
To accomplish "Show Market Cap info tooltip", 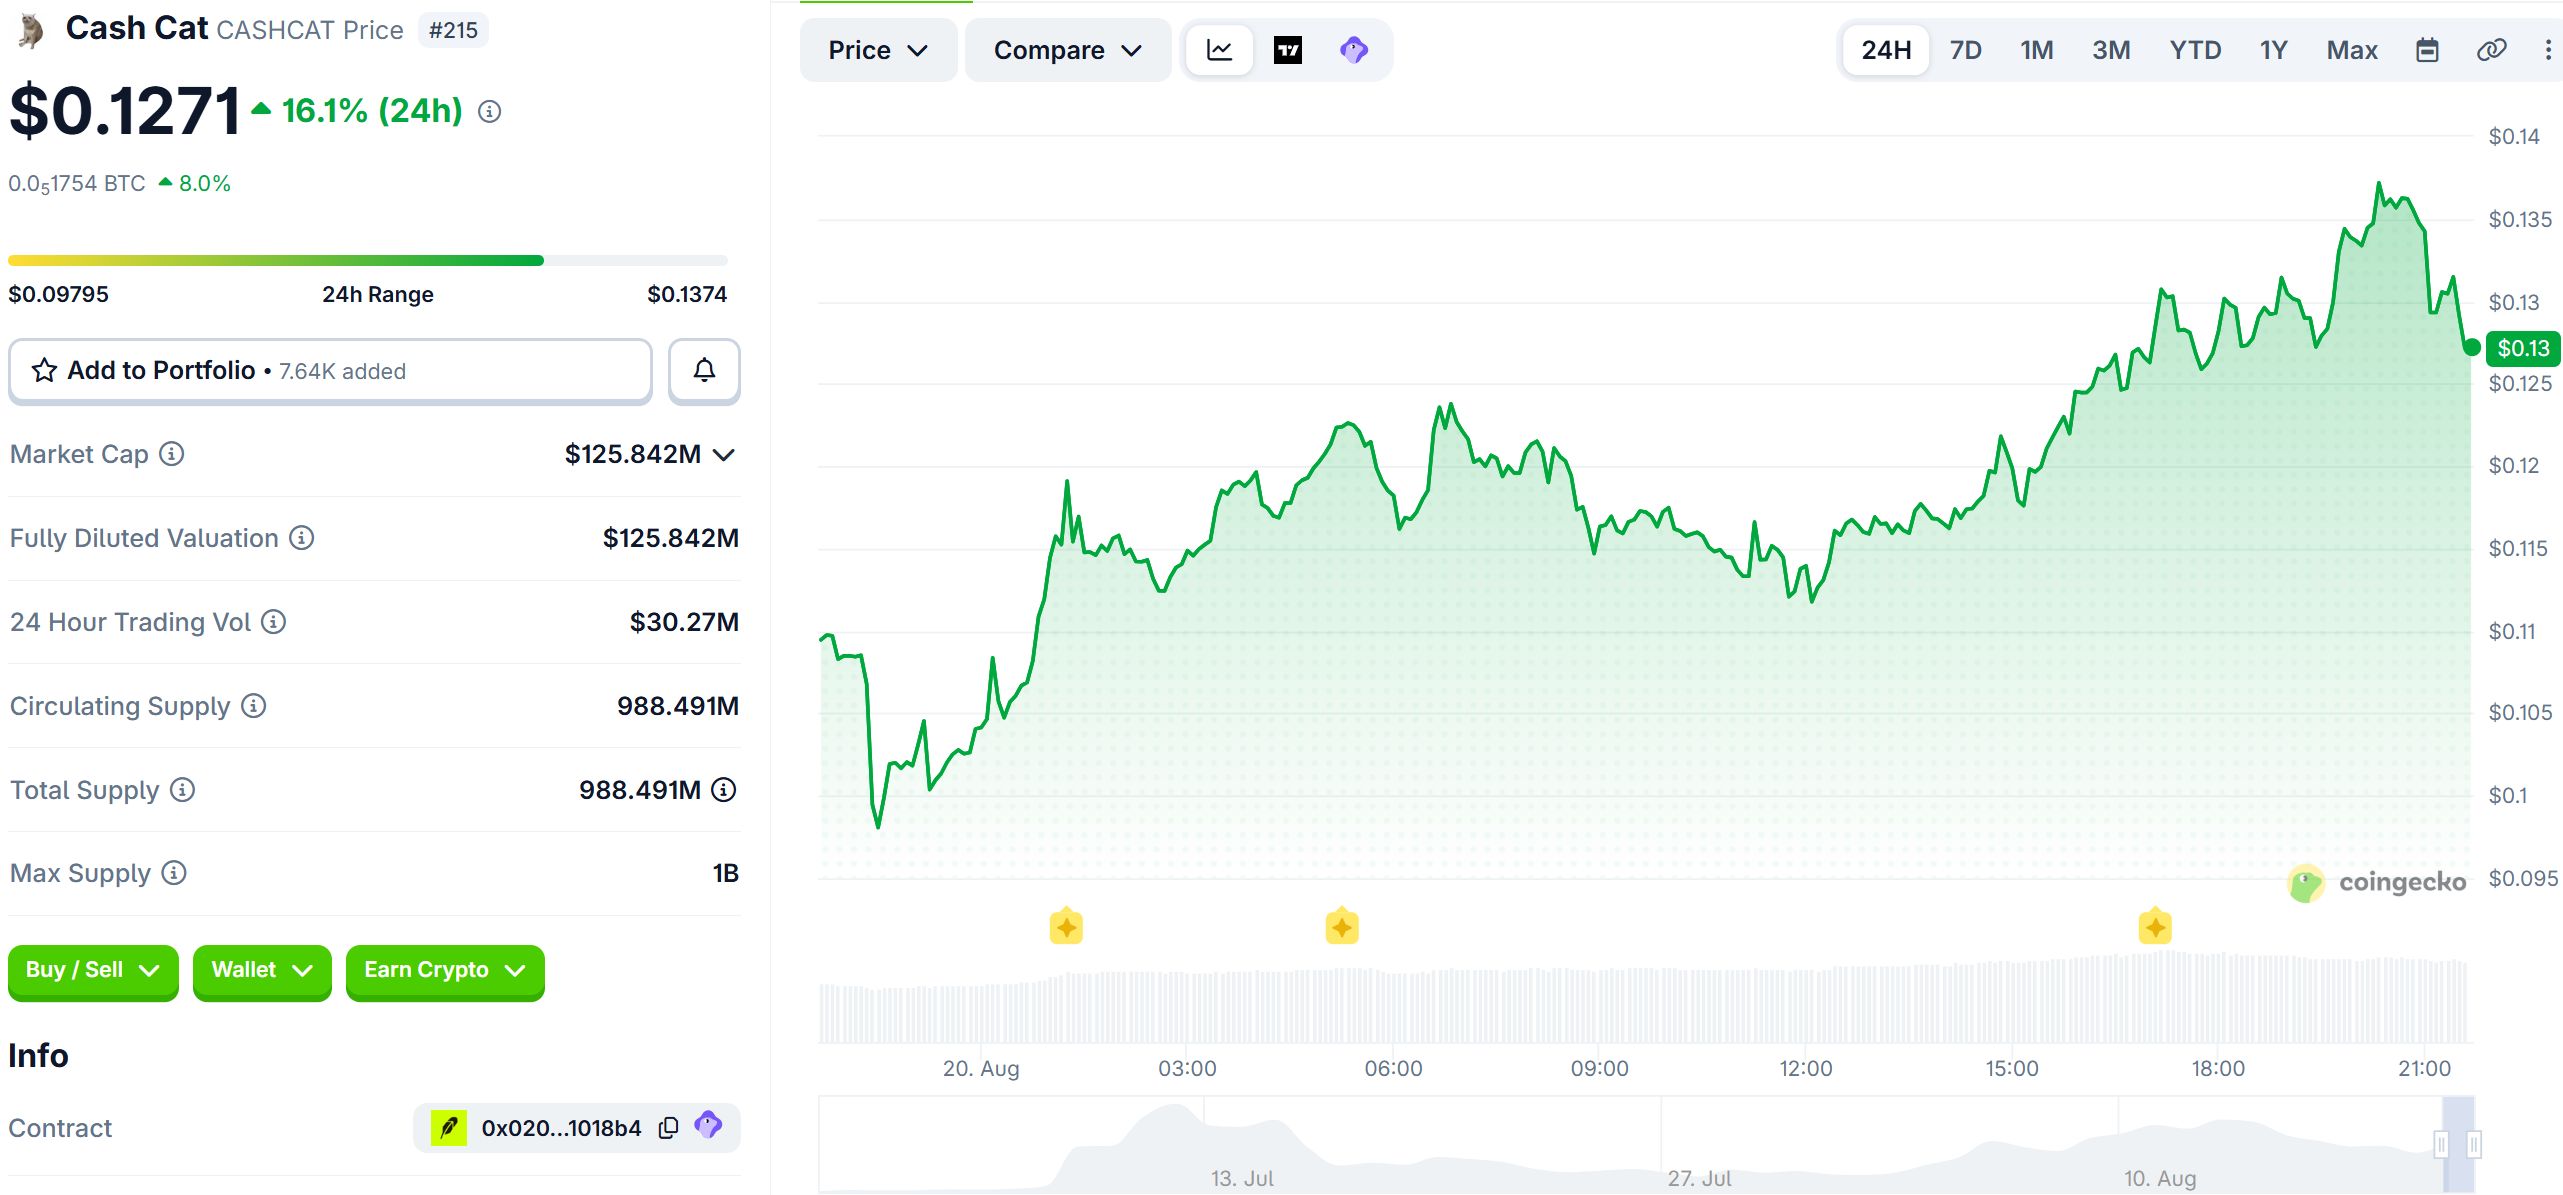I will (x=172, y=454).
